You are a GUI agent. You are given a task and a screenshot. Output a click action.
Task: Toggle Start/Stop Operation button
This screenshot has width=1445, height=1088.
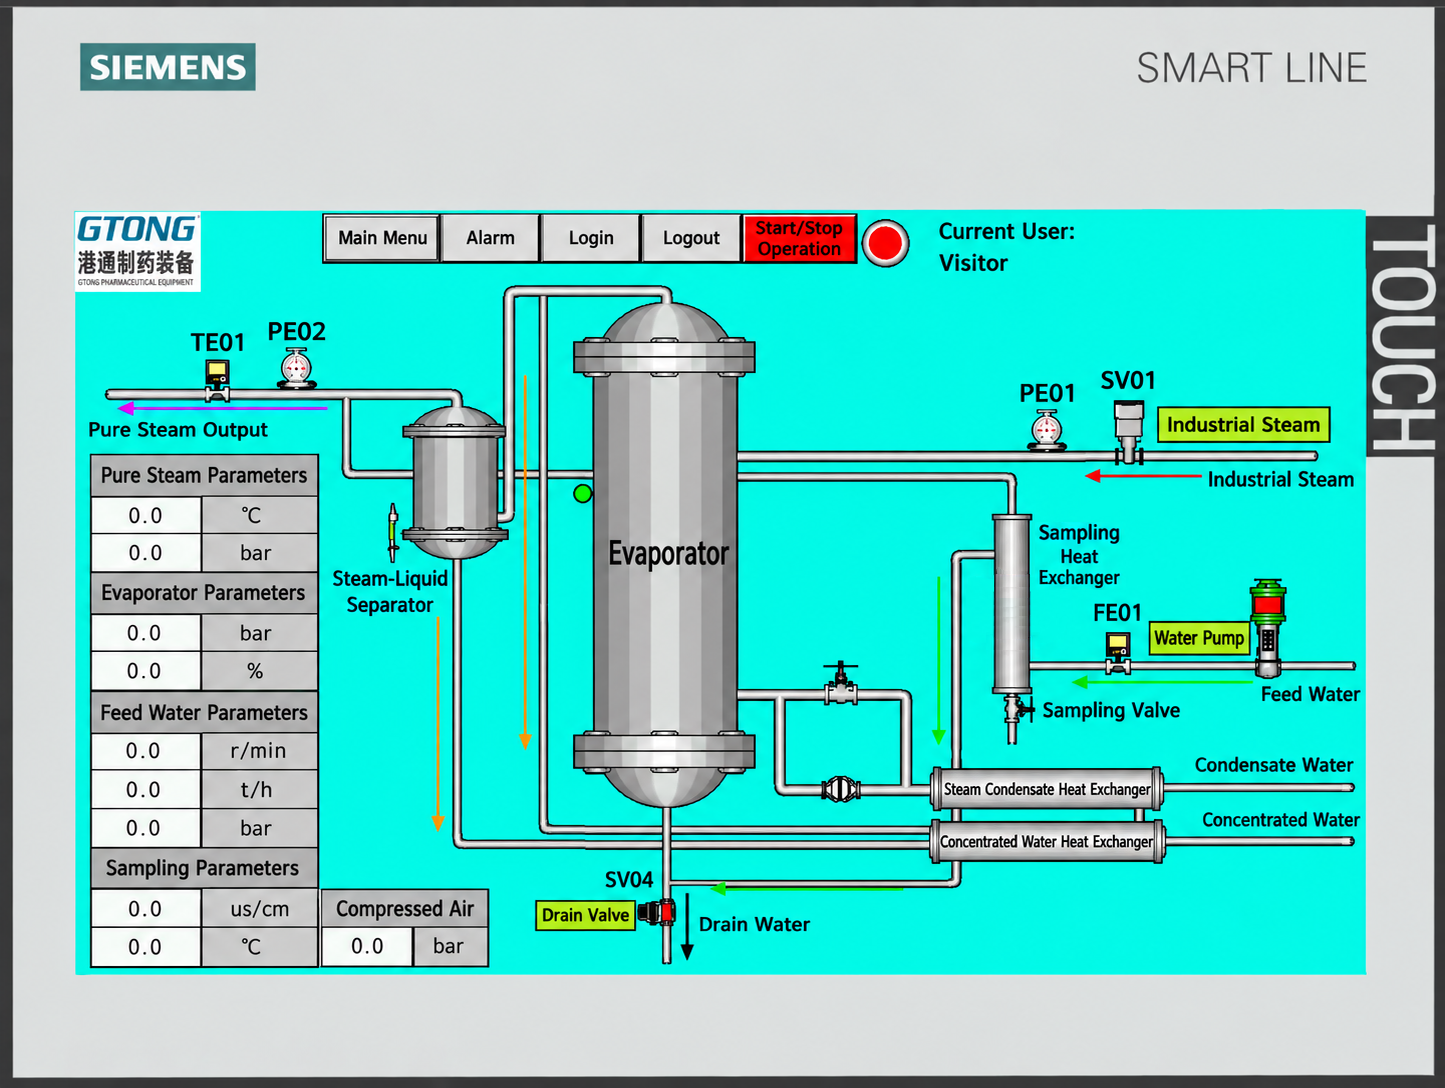point(799,238)
